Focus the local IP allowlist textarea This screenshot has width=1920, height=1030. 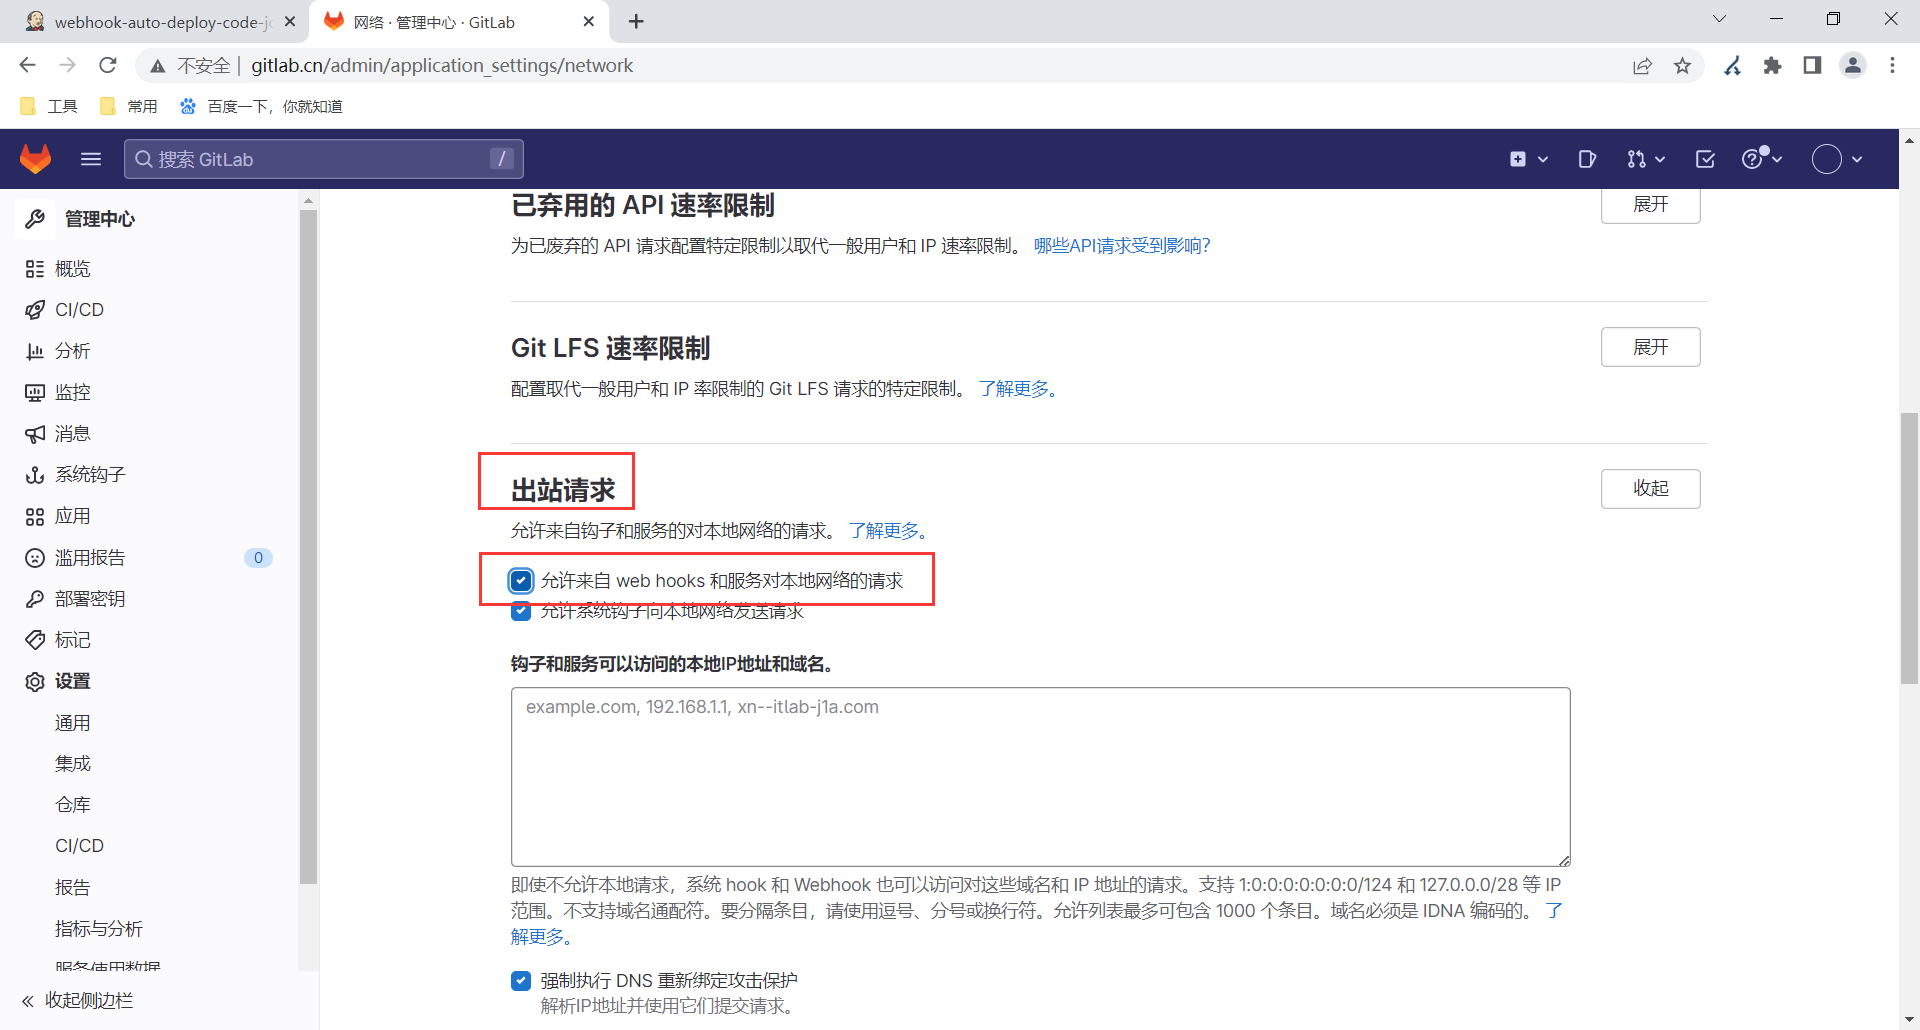coord(1040,776)
